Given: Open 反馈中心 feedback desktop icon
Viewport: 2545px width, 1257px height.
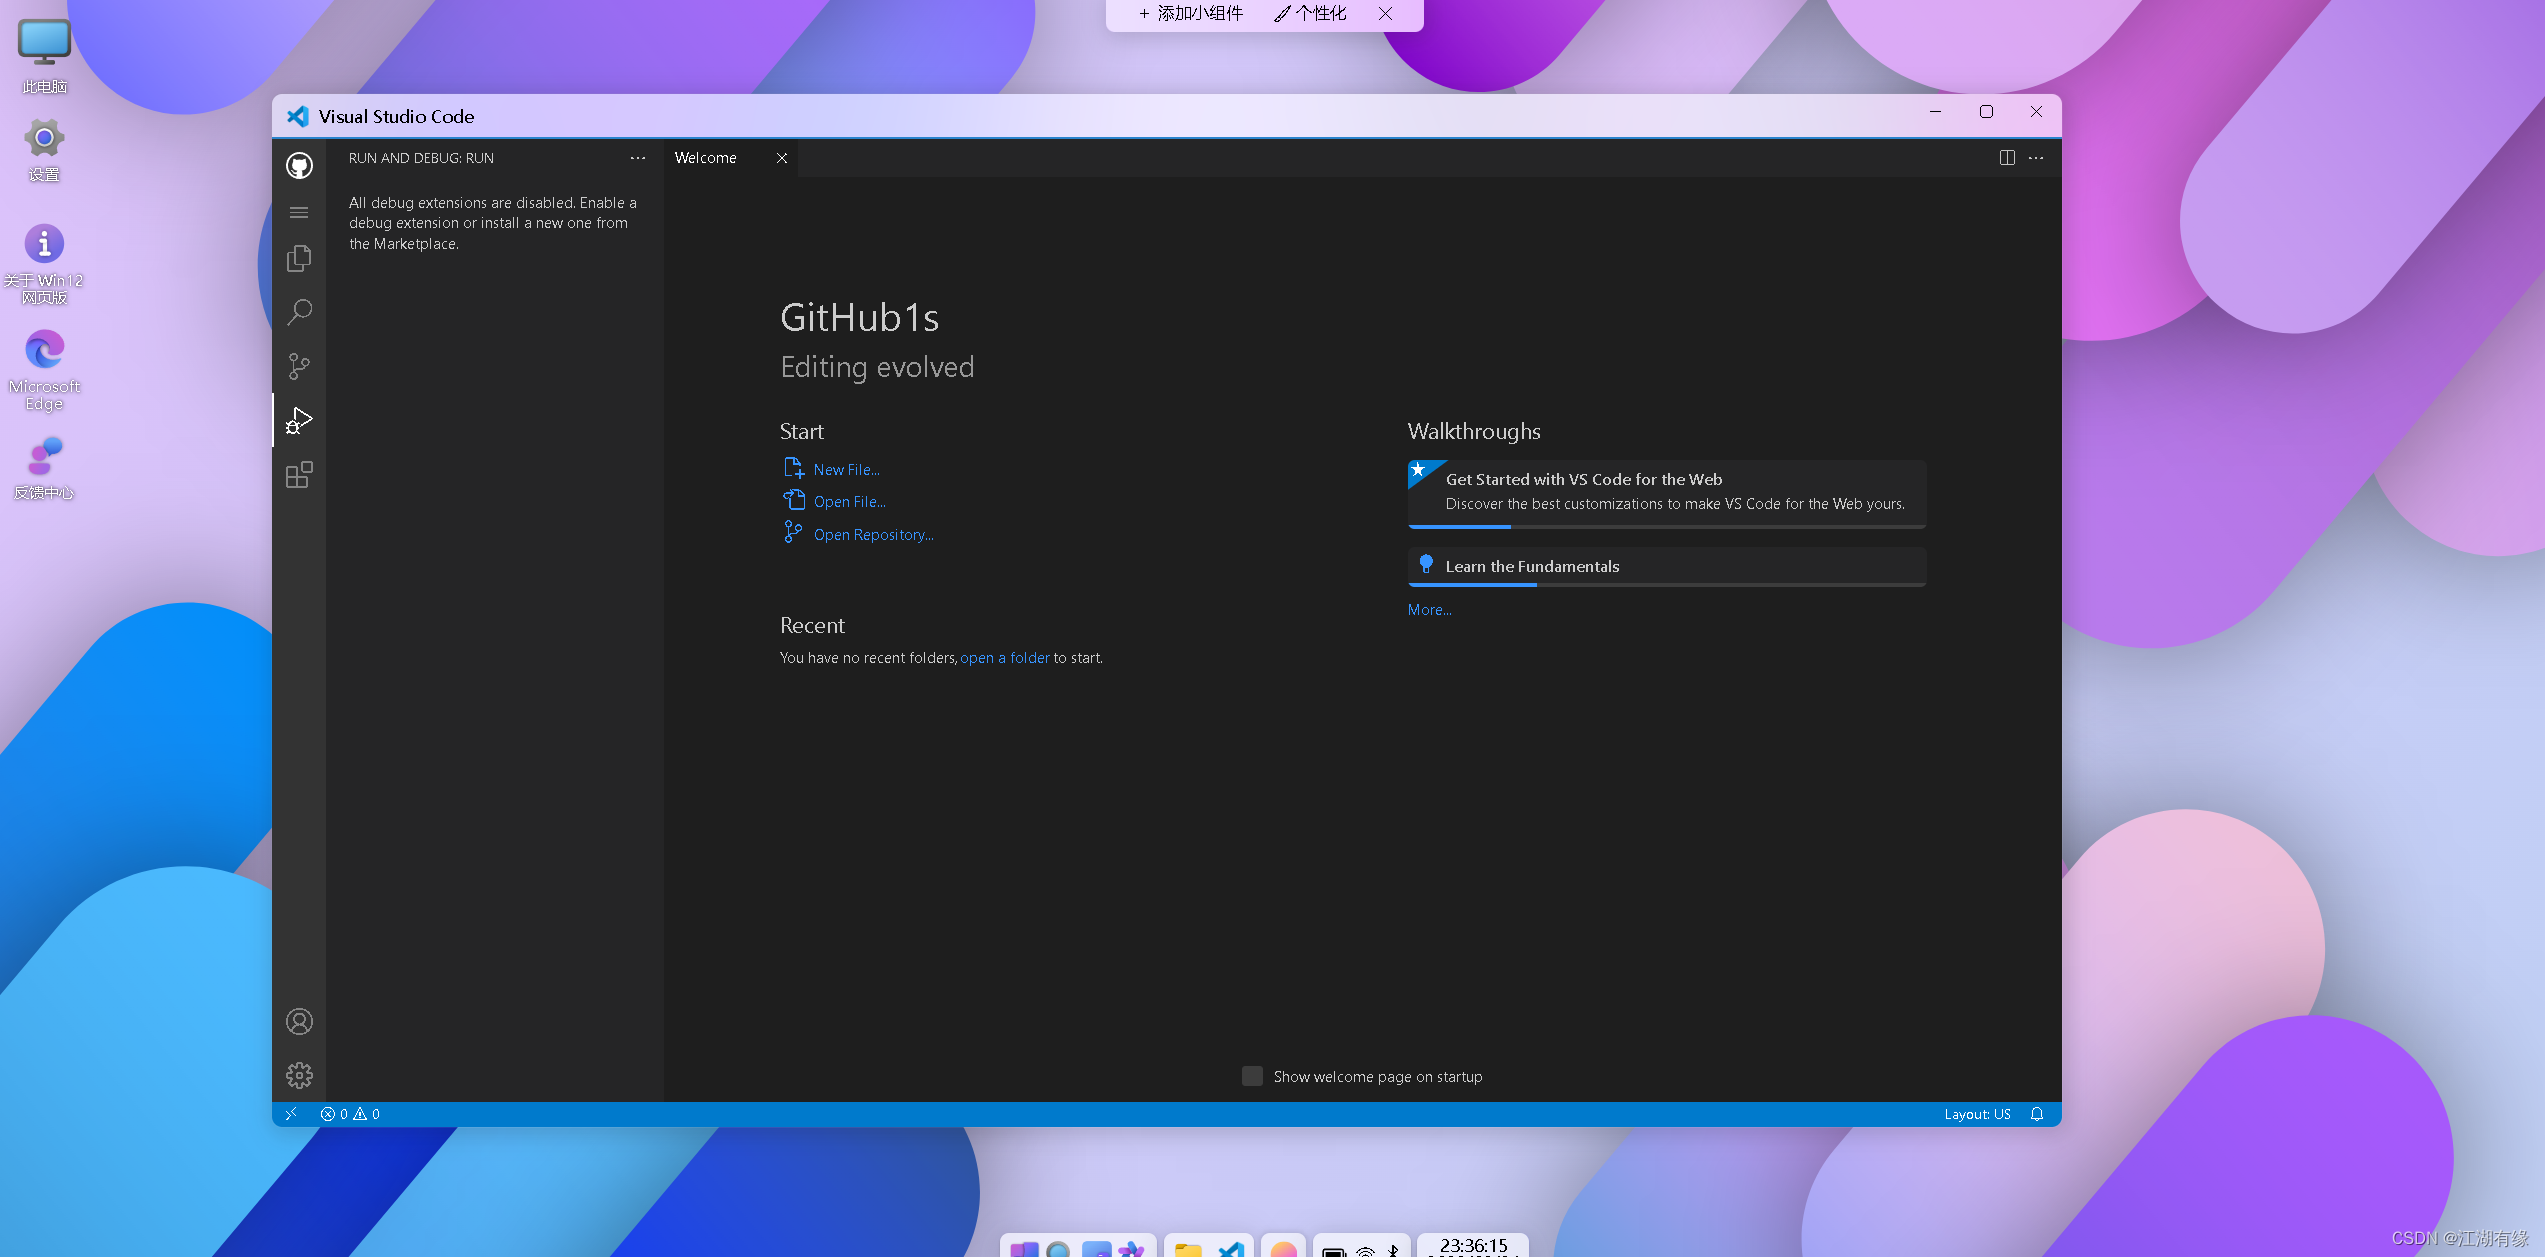Looking at the screenshot, I should [x=44, y=468].
